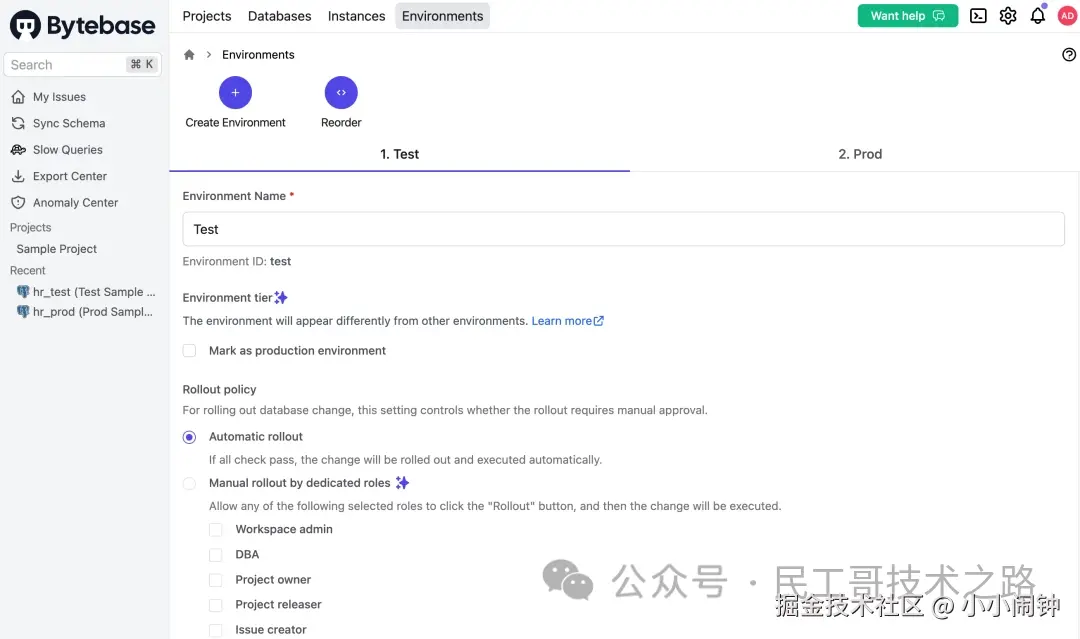Select the Automatic rollout option
The width and height of the screenshot is (1080, 639).
pyautogui.click(x=190, y=437)
